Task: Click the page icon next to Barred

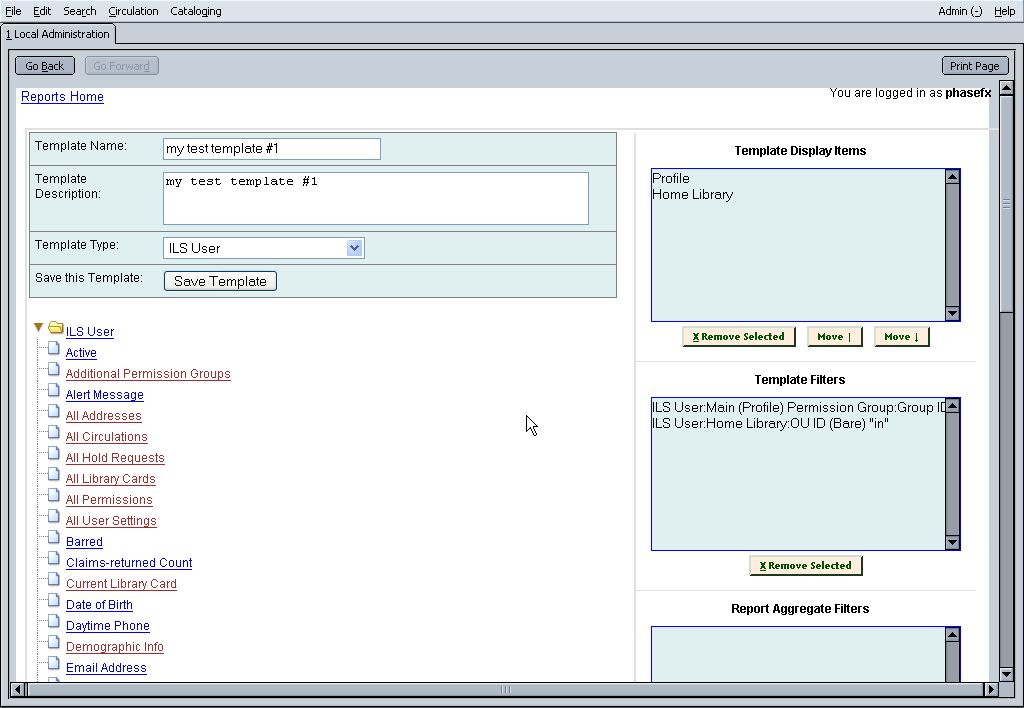Action: [54, 540]
